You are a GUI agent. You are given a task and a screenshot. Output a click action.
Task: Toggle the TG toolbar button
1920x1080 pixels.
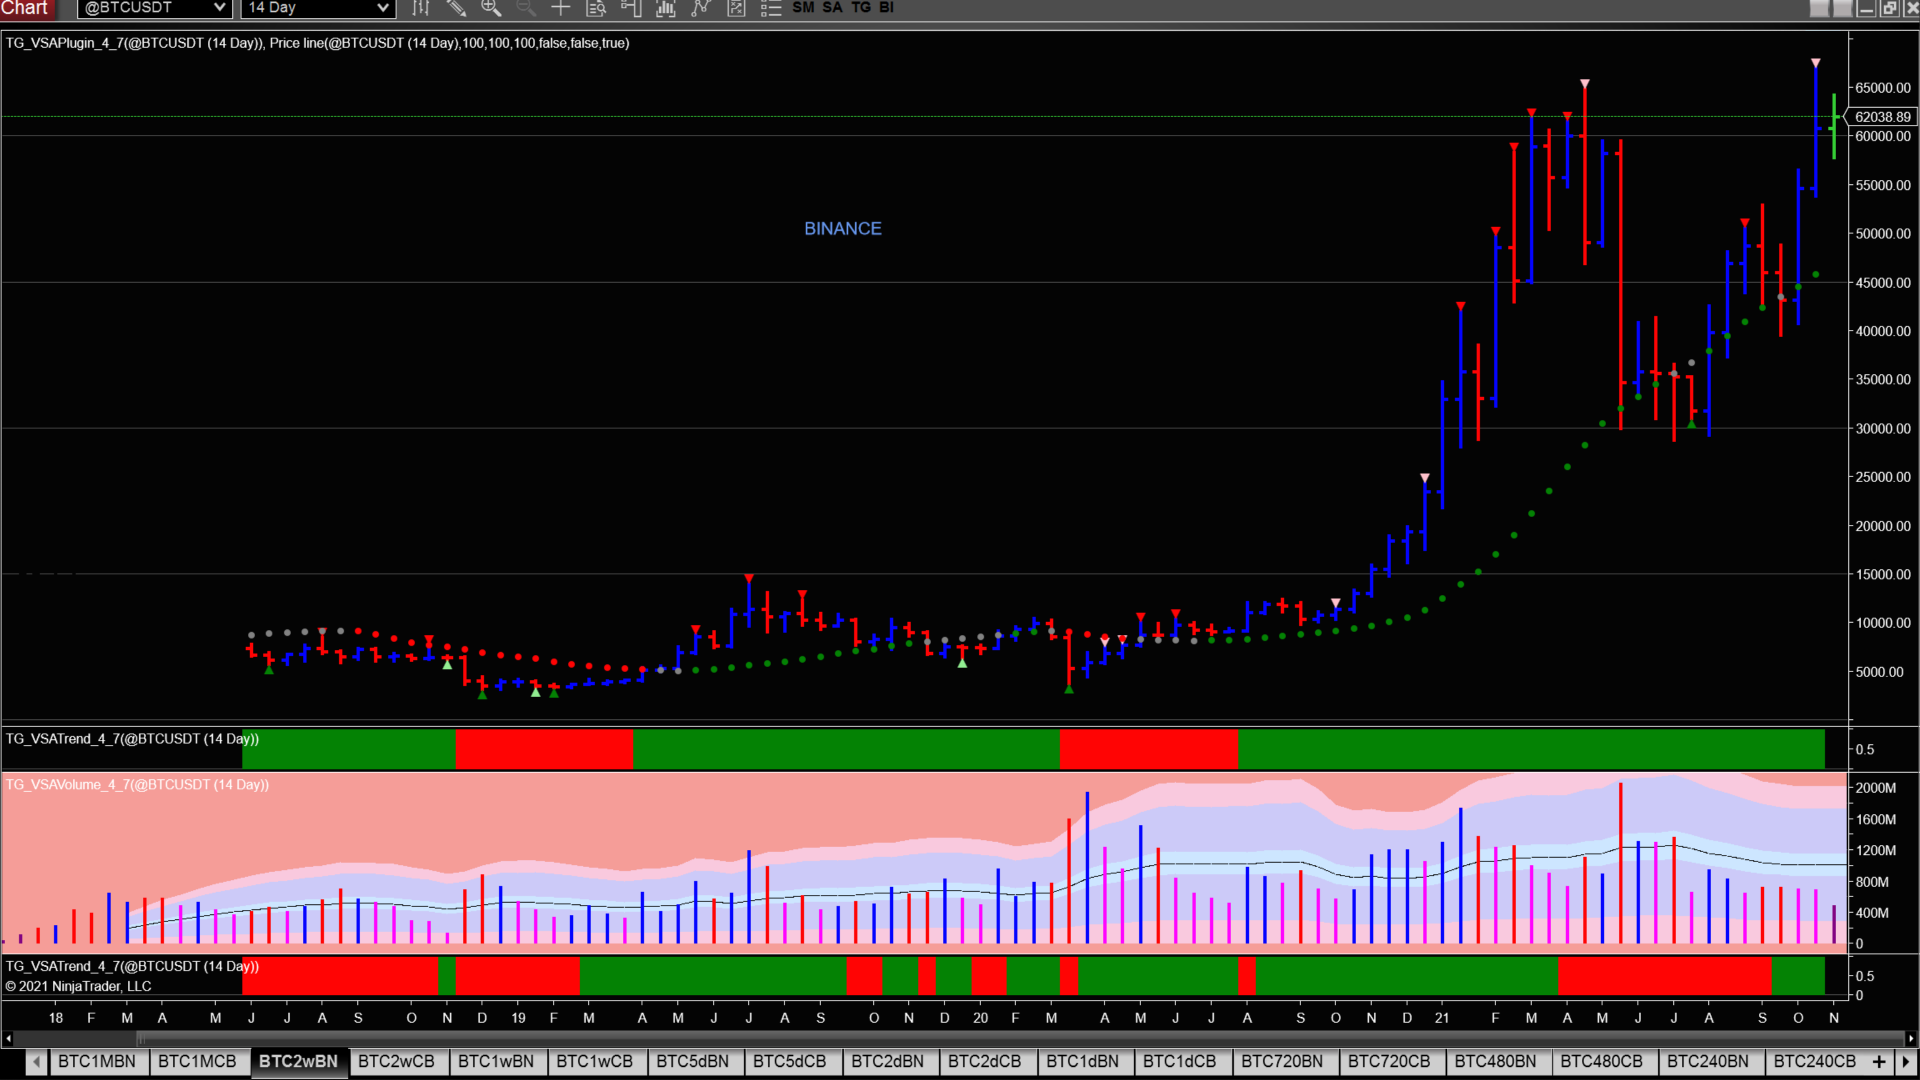tap(860, 8)
